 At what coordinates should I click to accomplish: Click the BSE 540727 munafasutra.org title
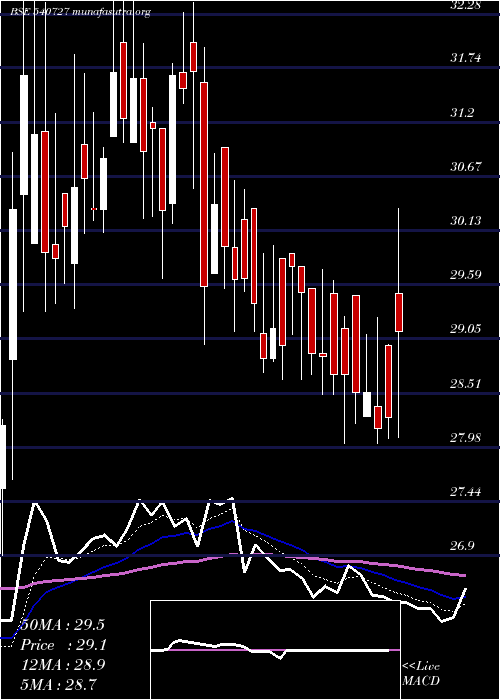80,12
